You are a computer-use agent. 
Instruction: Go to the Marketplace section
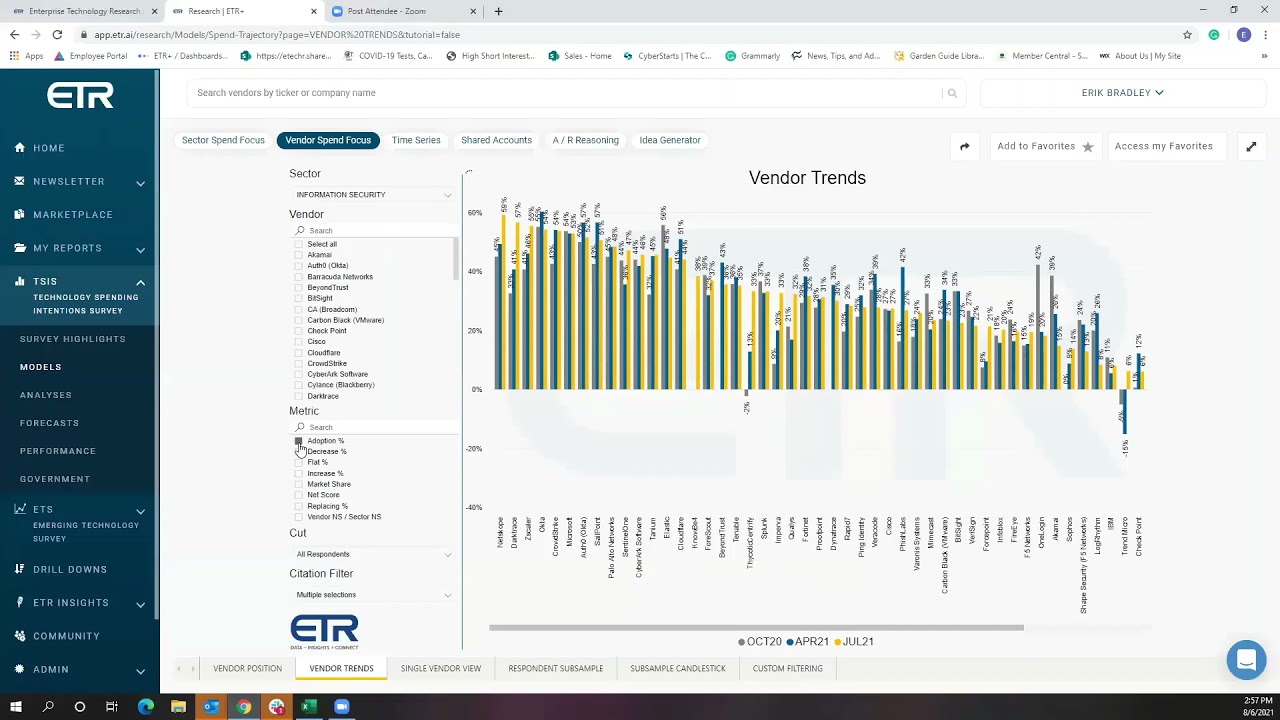click(73, 214)
